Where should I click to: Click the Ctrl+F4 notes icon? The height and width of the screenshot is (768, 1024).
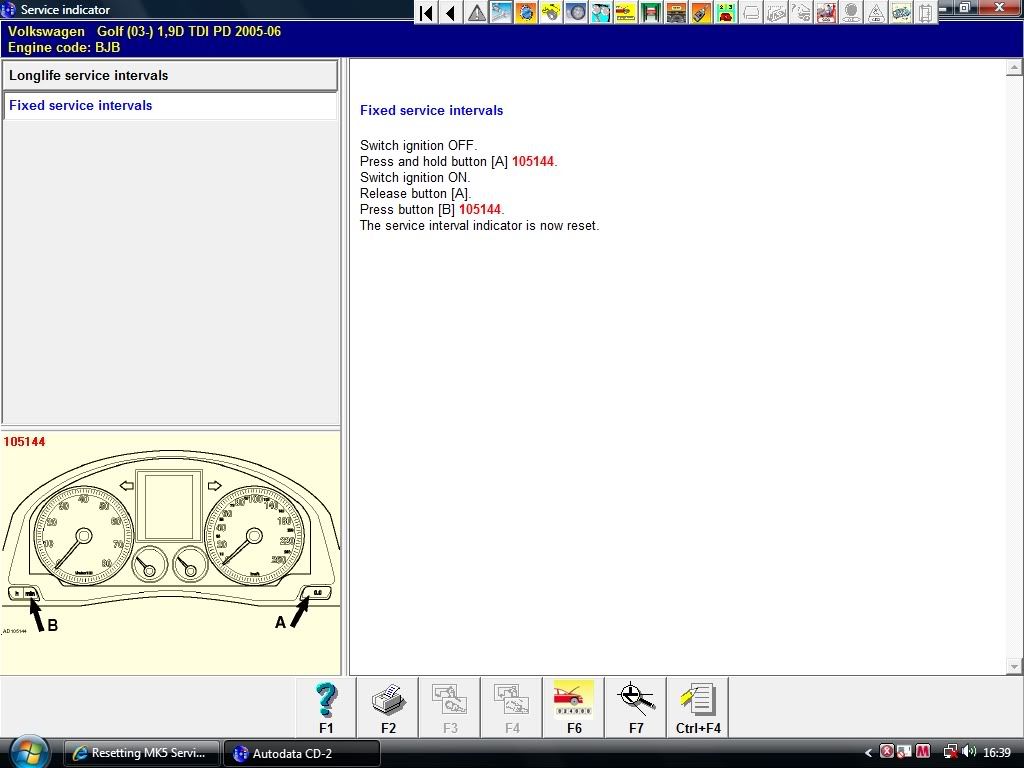(698, 707)
